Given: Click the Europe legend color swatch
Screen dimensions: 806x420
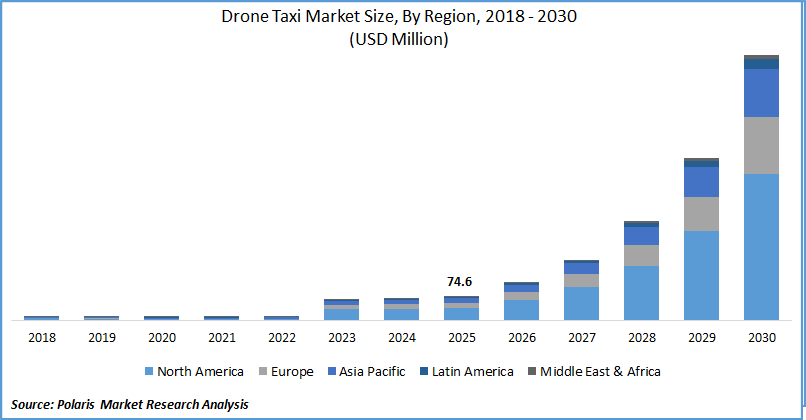Looking at the screenshot, I should [x=263, y=371].
